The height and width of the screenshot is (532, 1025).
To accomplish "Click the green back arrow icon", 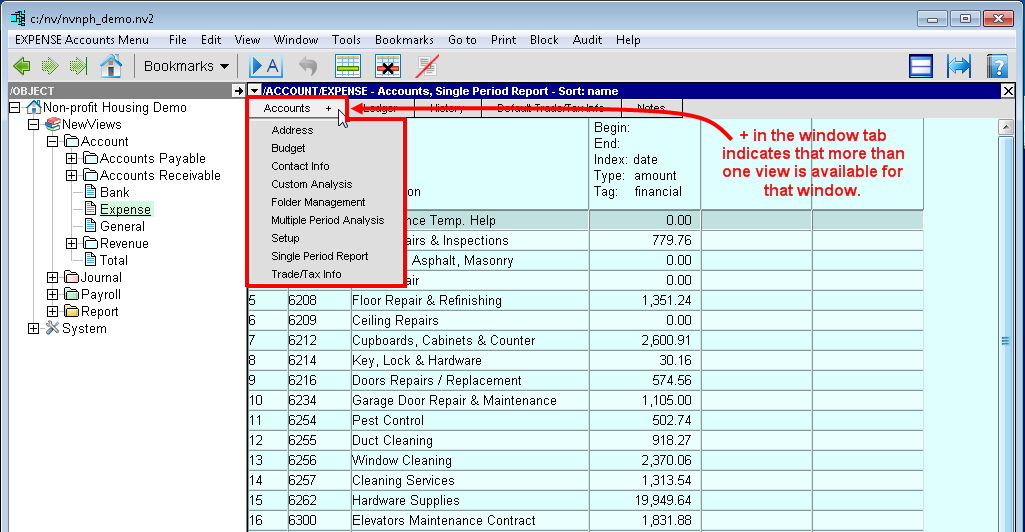I will [22, 66].
